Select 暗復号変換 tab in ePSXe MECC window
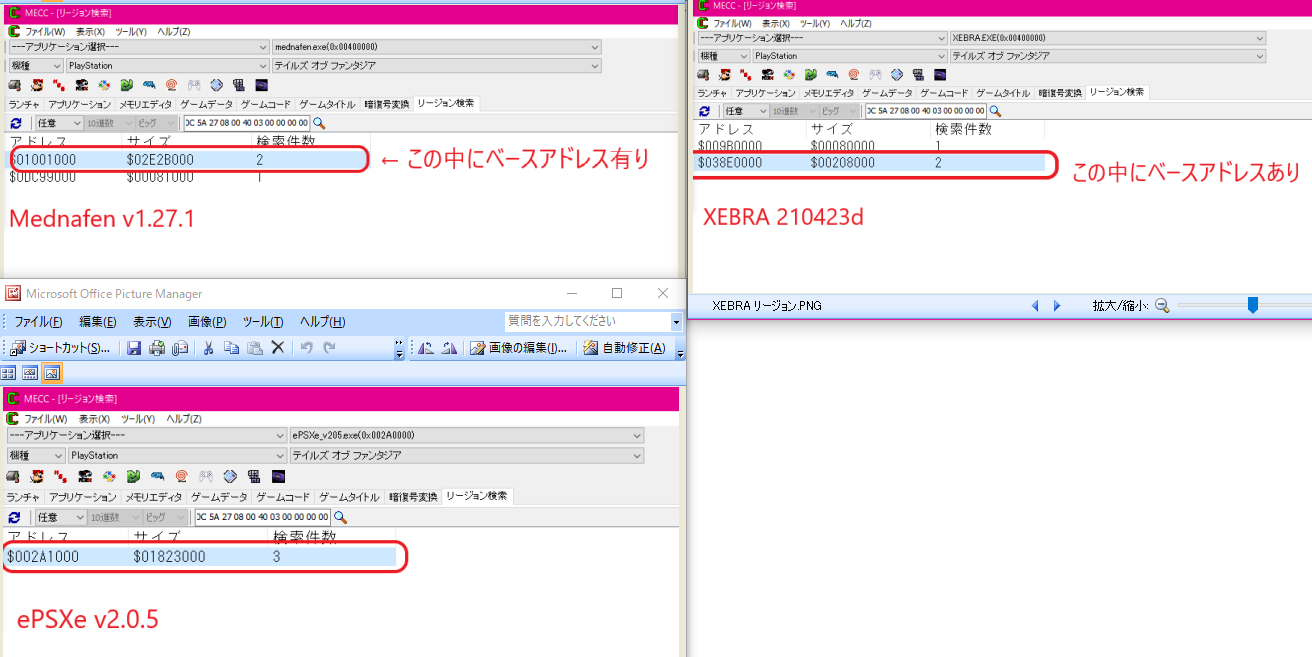This screenshot has width=1312, height=657. pos(414,497)
